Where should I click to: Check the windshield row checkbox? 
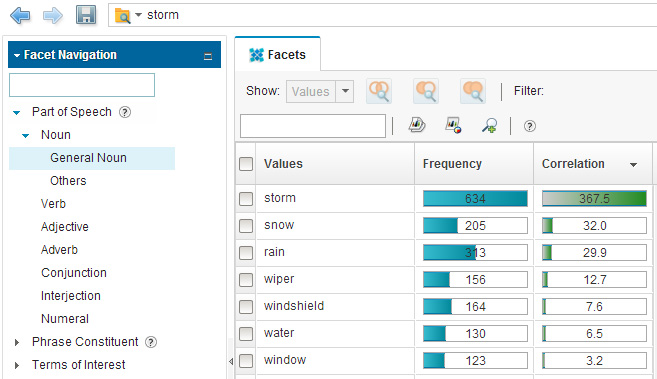[246, 307]
